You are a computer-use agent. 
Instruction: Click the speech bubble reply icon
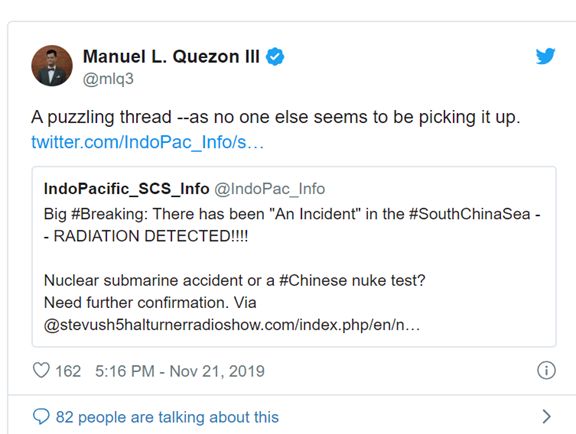tap(41, 417)
